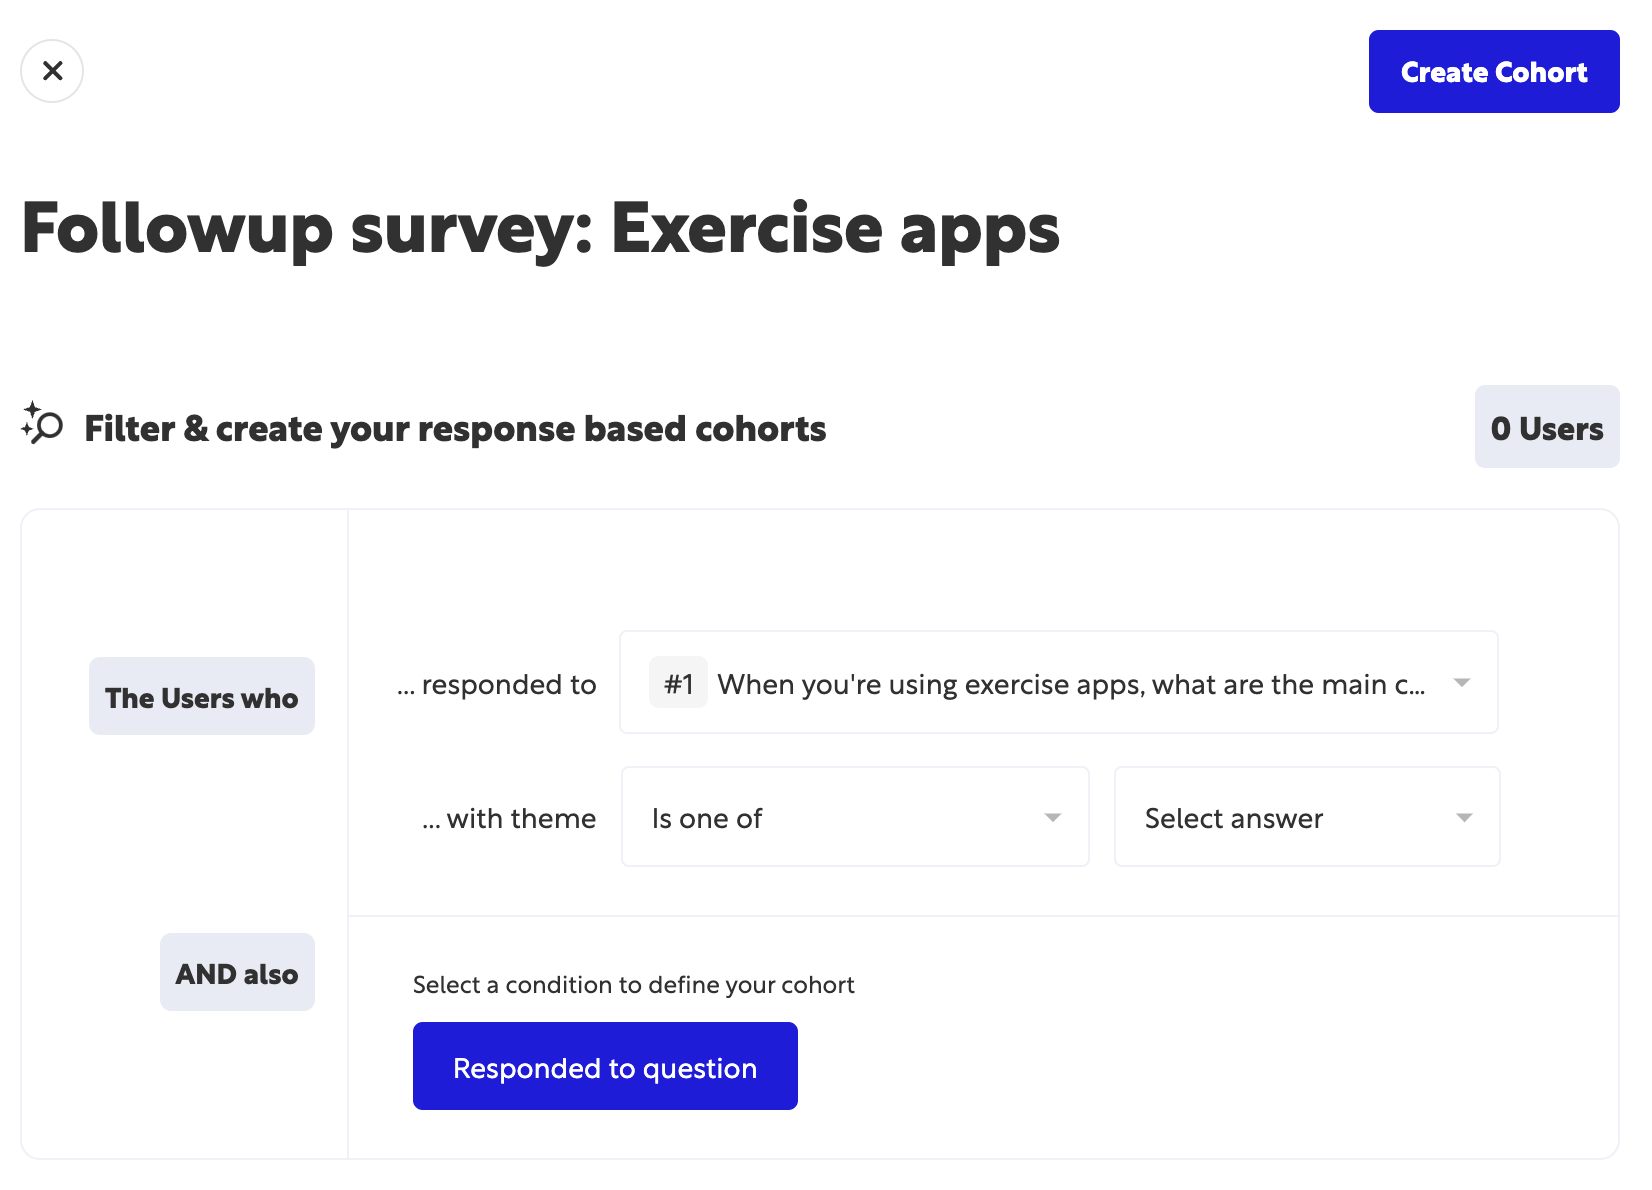Click 'Select a condition to define your cohort' text
Image resolution: width=1652 pixels, height=1190 pixels.
[633, 985]
